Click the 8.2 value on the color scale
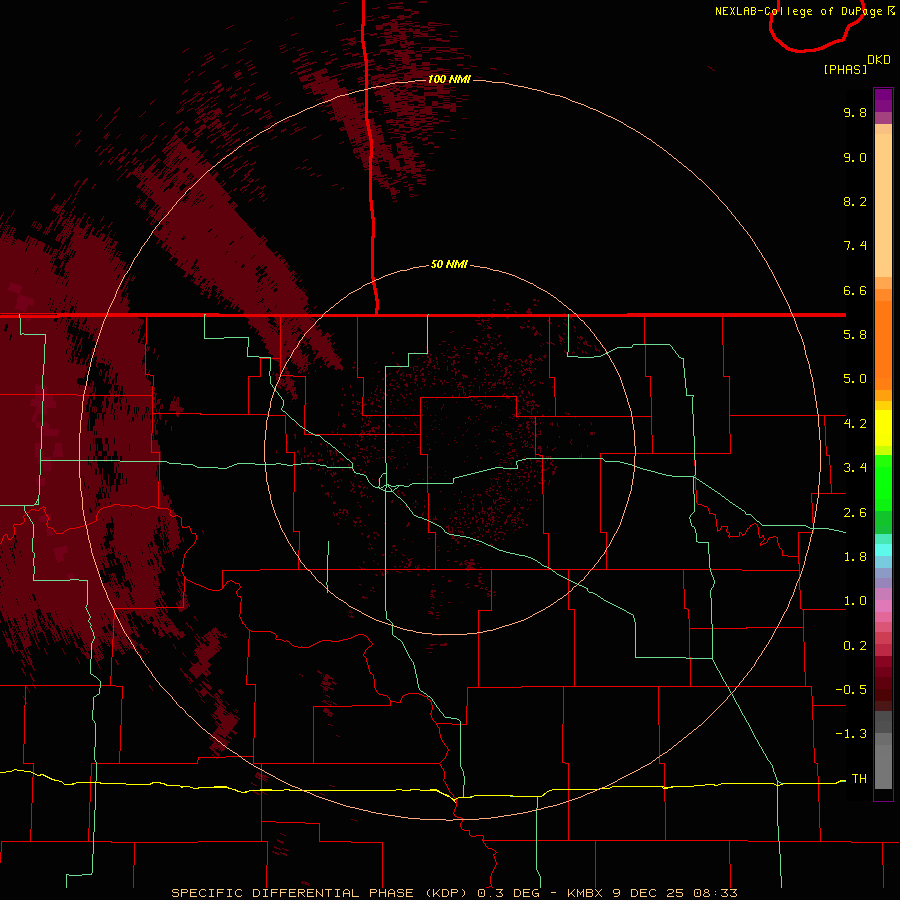The height and width of the screenshot is (900, 900). click(x=855, y=201)
